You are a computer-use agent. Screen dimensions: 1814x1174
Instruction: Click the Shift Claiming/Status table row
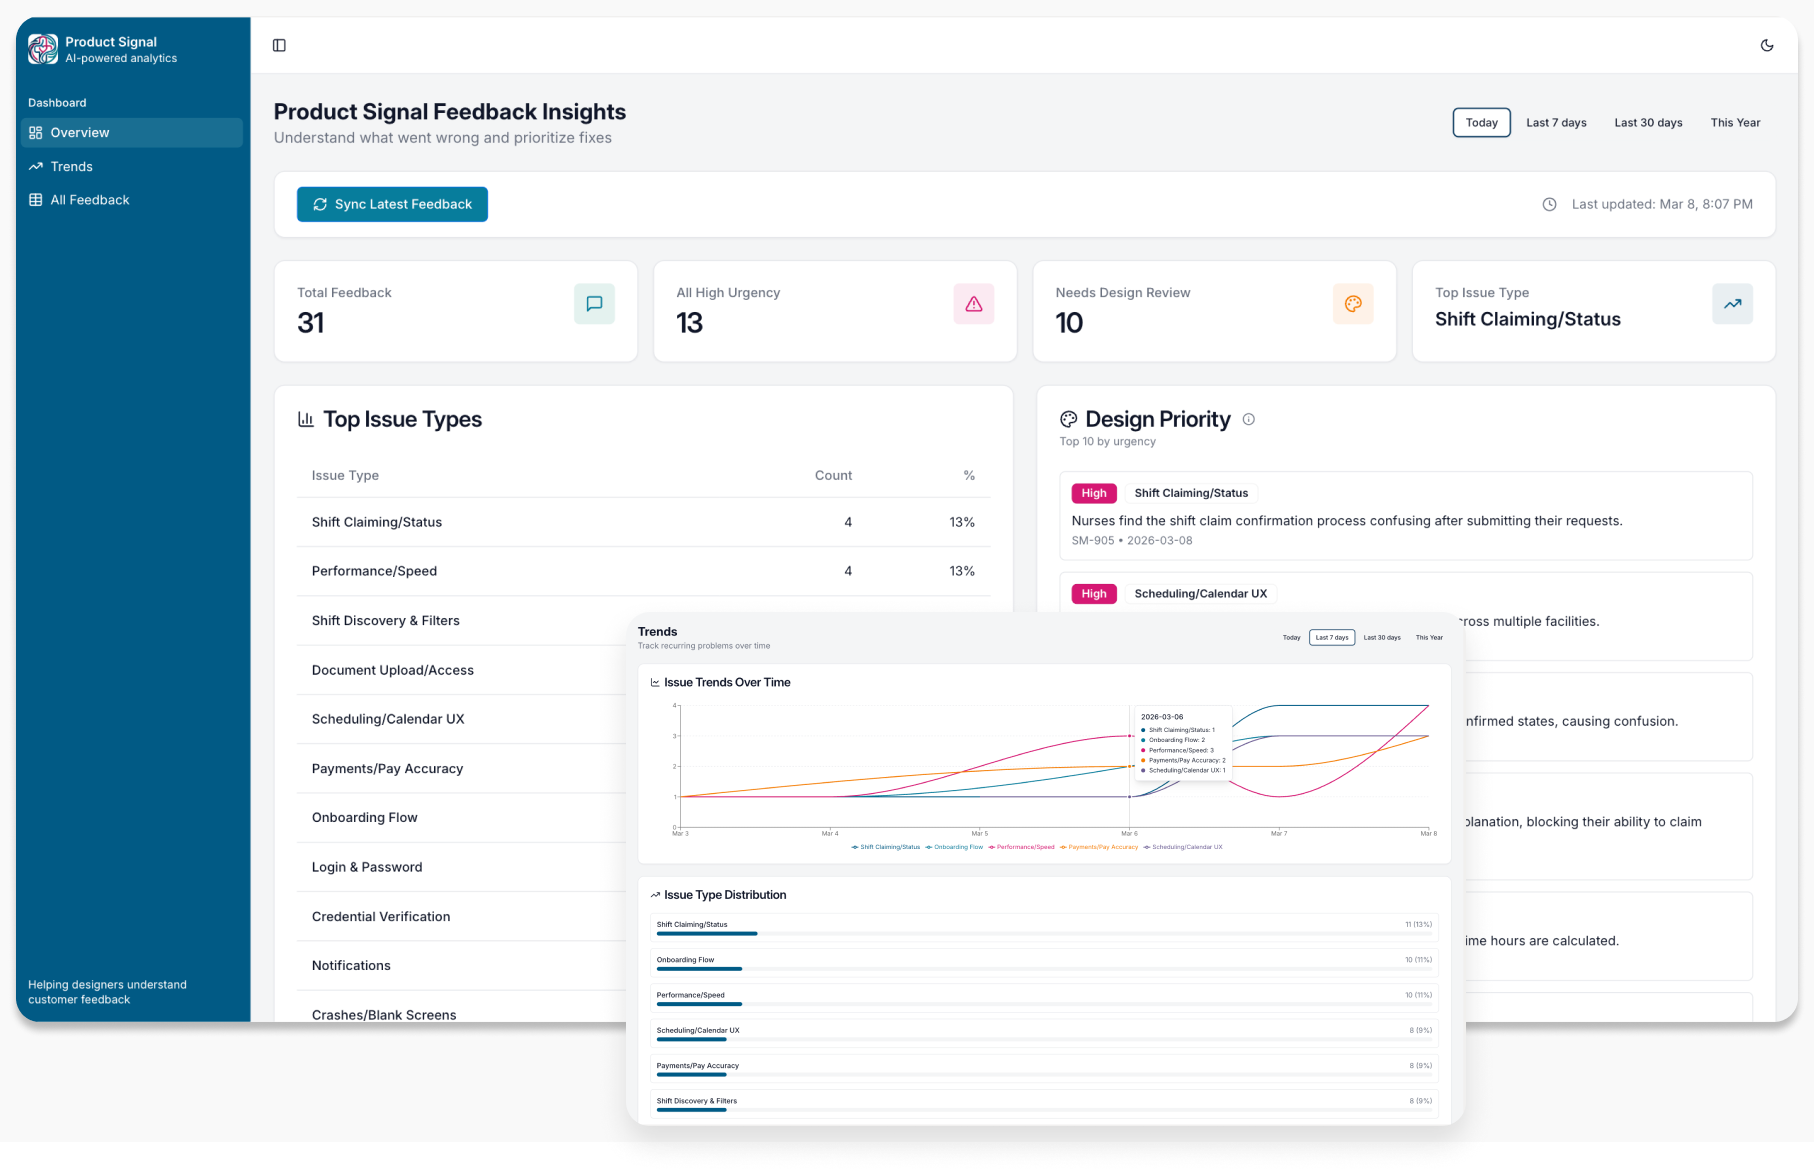[x=644, y=522]
